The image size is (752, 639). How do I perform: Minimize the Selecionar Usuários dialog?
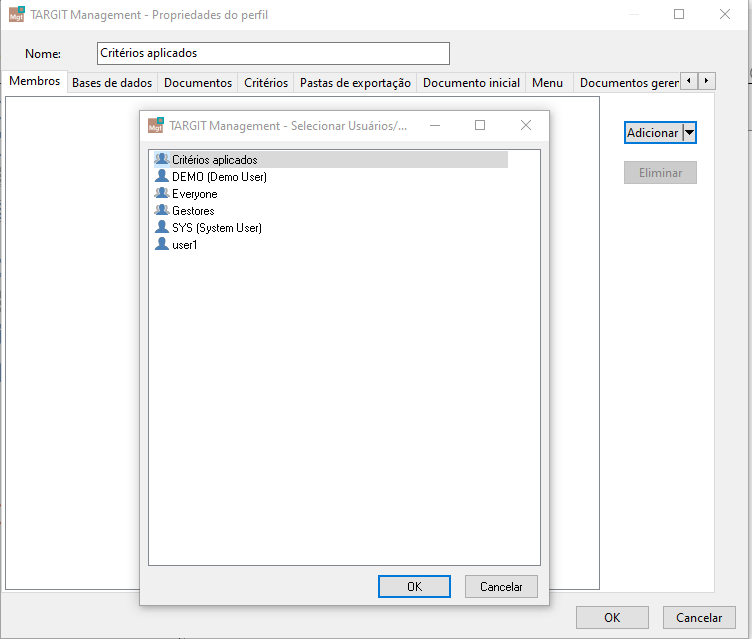435,125
